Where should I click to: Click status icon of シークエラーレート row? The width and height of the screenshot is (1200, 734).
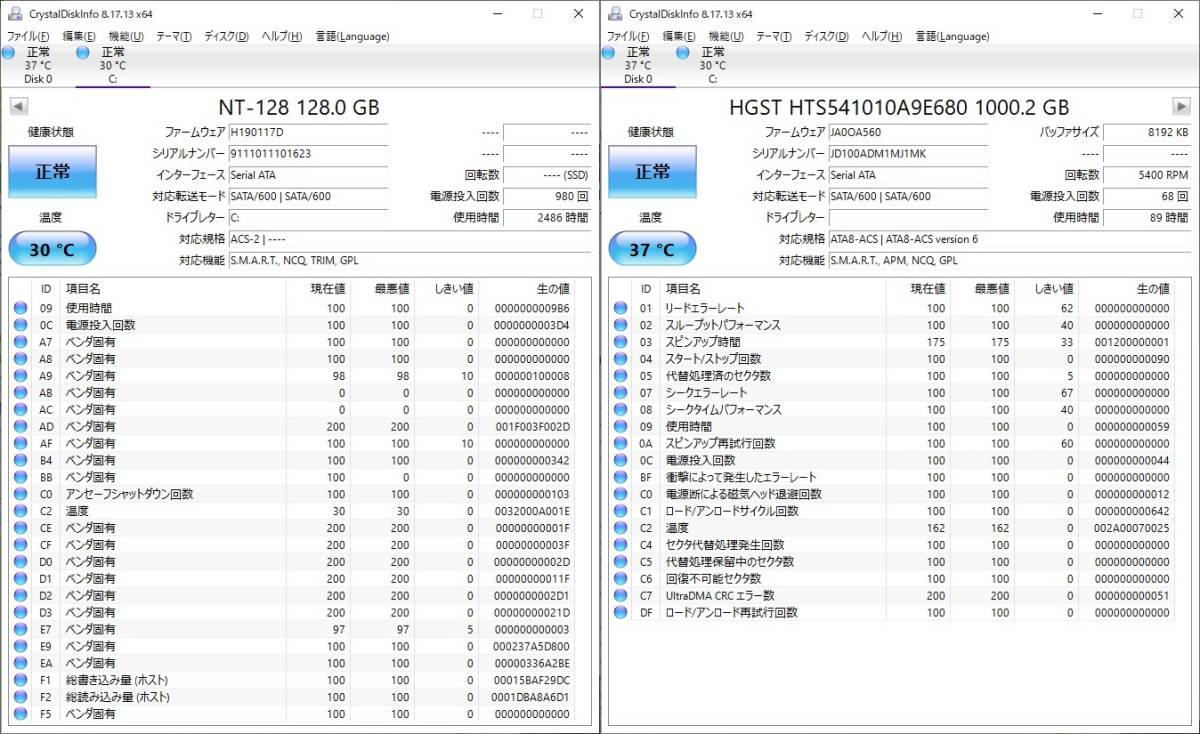tap(620, 393)
